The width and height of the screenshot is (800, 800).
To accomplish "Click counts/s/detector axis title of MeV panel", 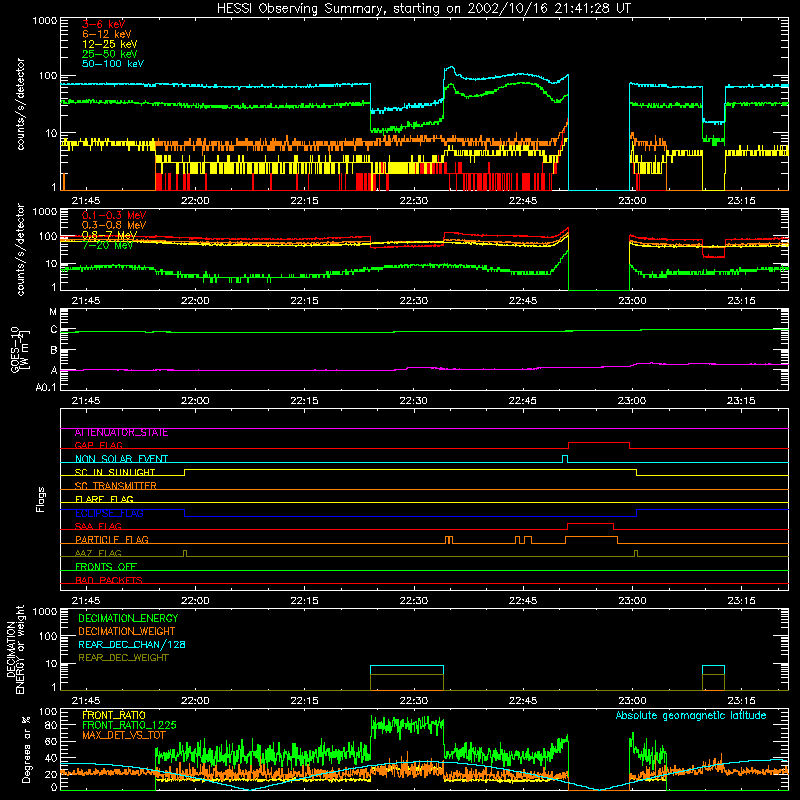I will [20, 249].
